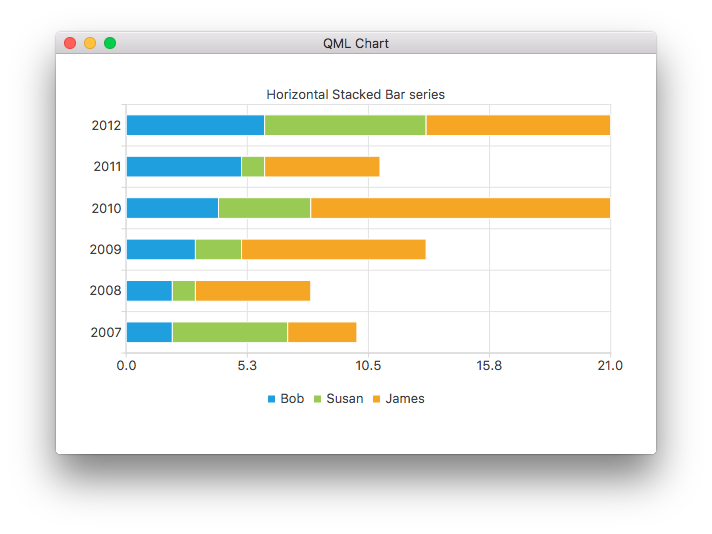Viewport: 712px width, 534px height.
Task: Click Bob's blue bar segment for 2012
Action: [x=195, y=125]
